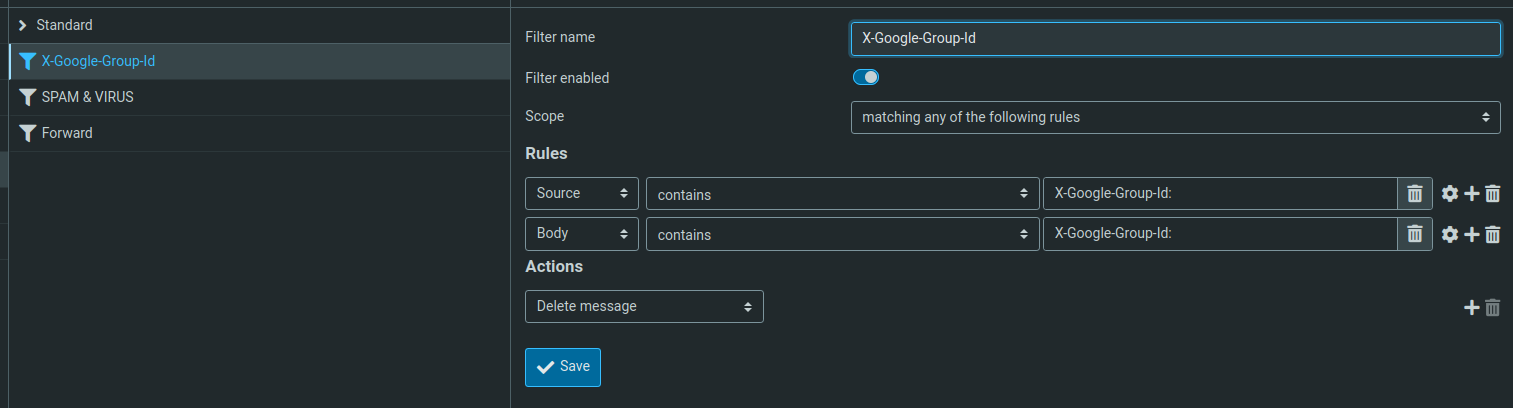
Task: Select the X-Google-Group-Id filter in list
Action: point(98,61)
